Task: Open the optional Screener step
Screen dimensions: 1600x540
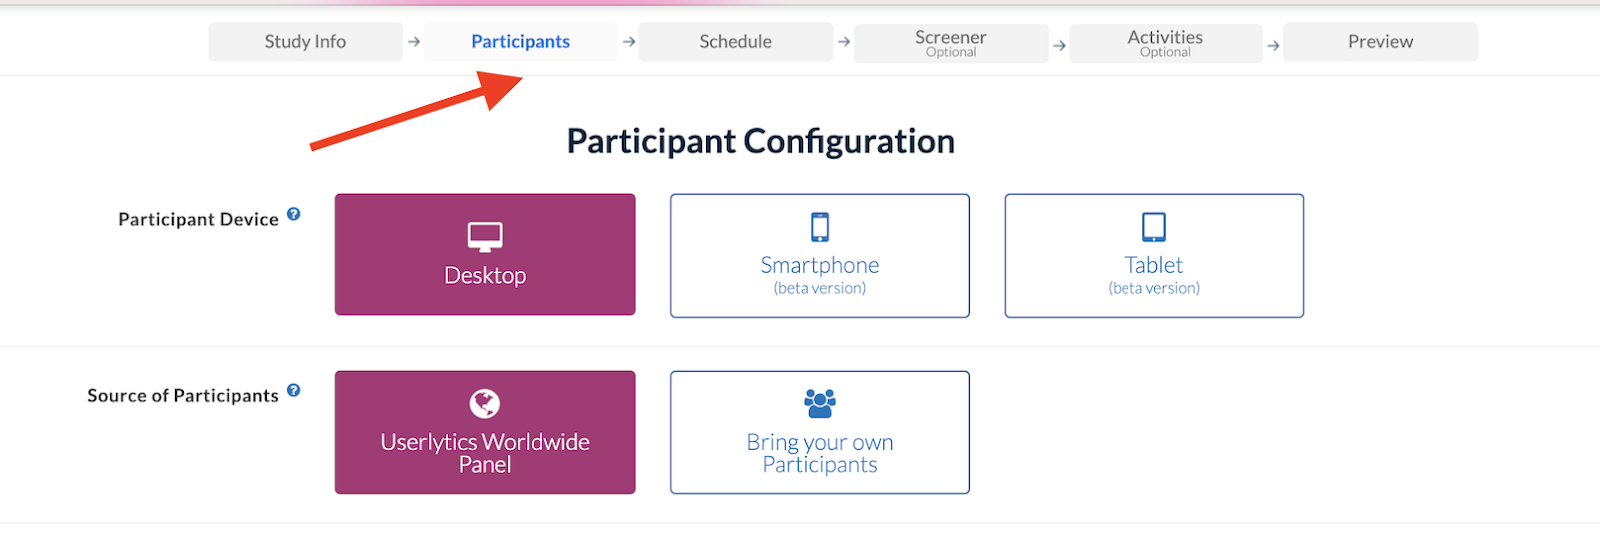Action: [x=951, y=43]
